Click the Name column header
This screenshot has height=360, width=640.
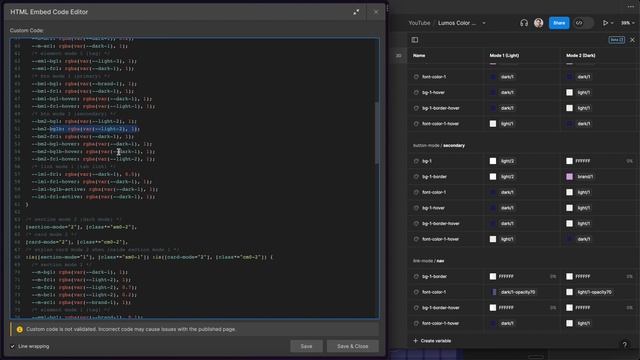coord(419,56)
